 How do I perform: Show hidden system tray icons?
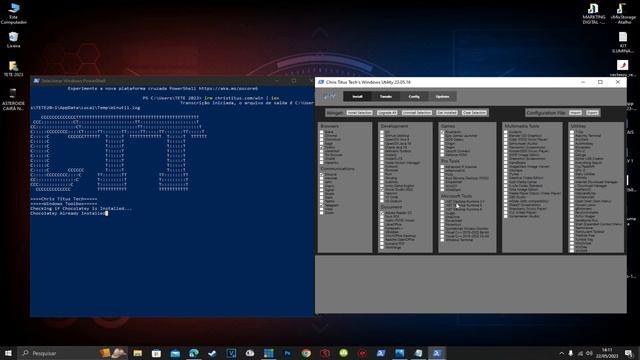(562, 353)
